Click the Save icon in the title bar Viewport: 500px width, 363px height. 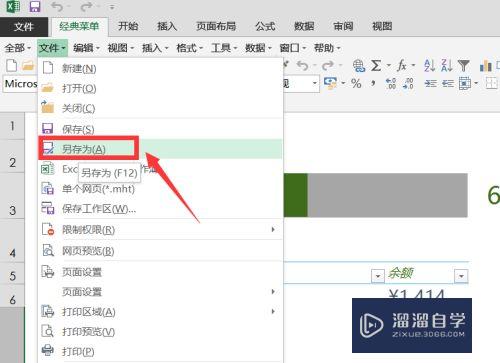[x=34, y=6]
